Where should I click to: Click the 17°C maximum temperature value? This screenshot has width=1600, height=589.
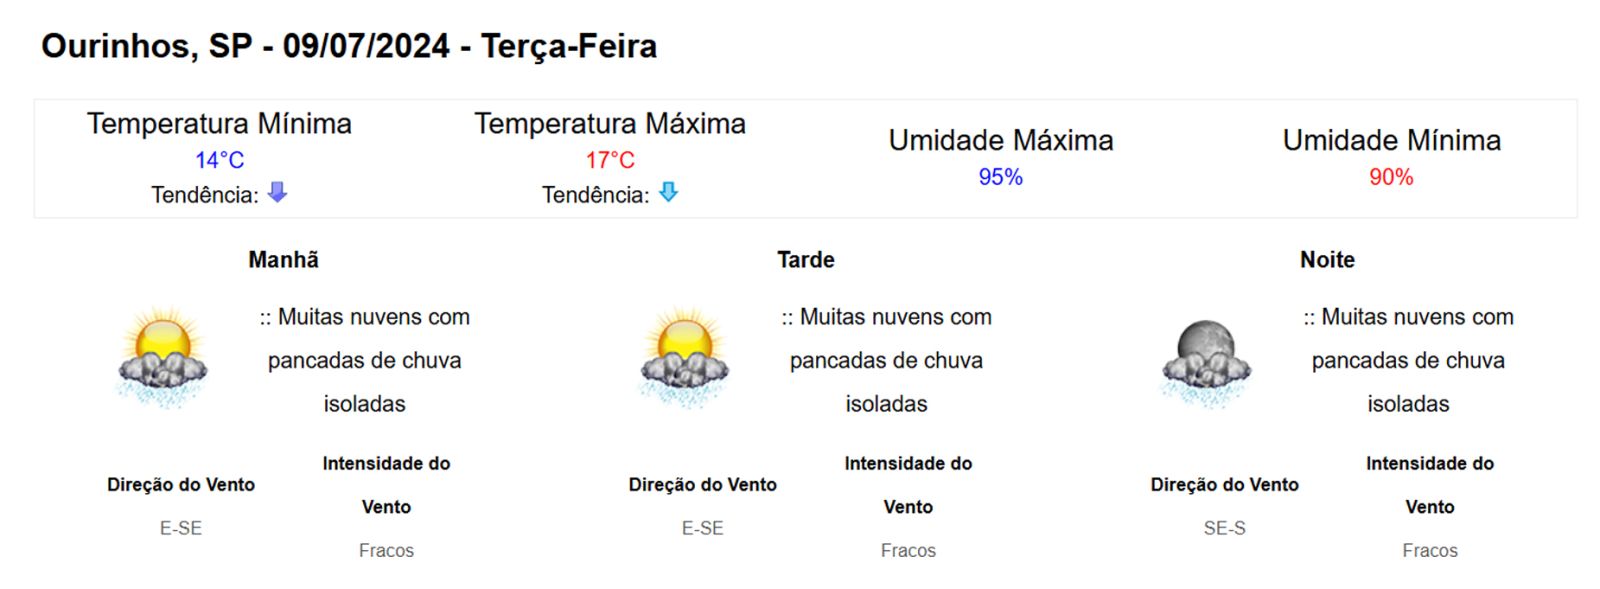pyautogui.click(x=610, y=160)
